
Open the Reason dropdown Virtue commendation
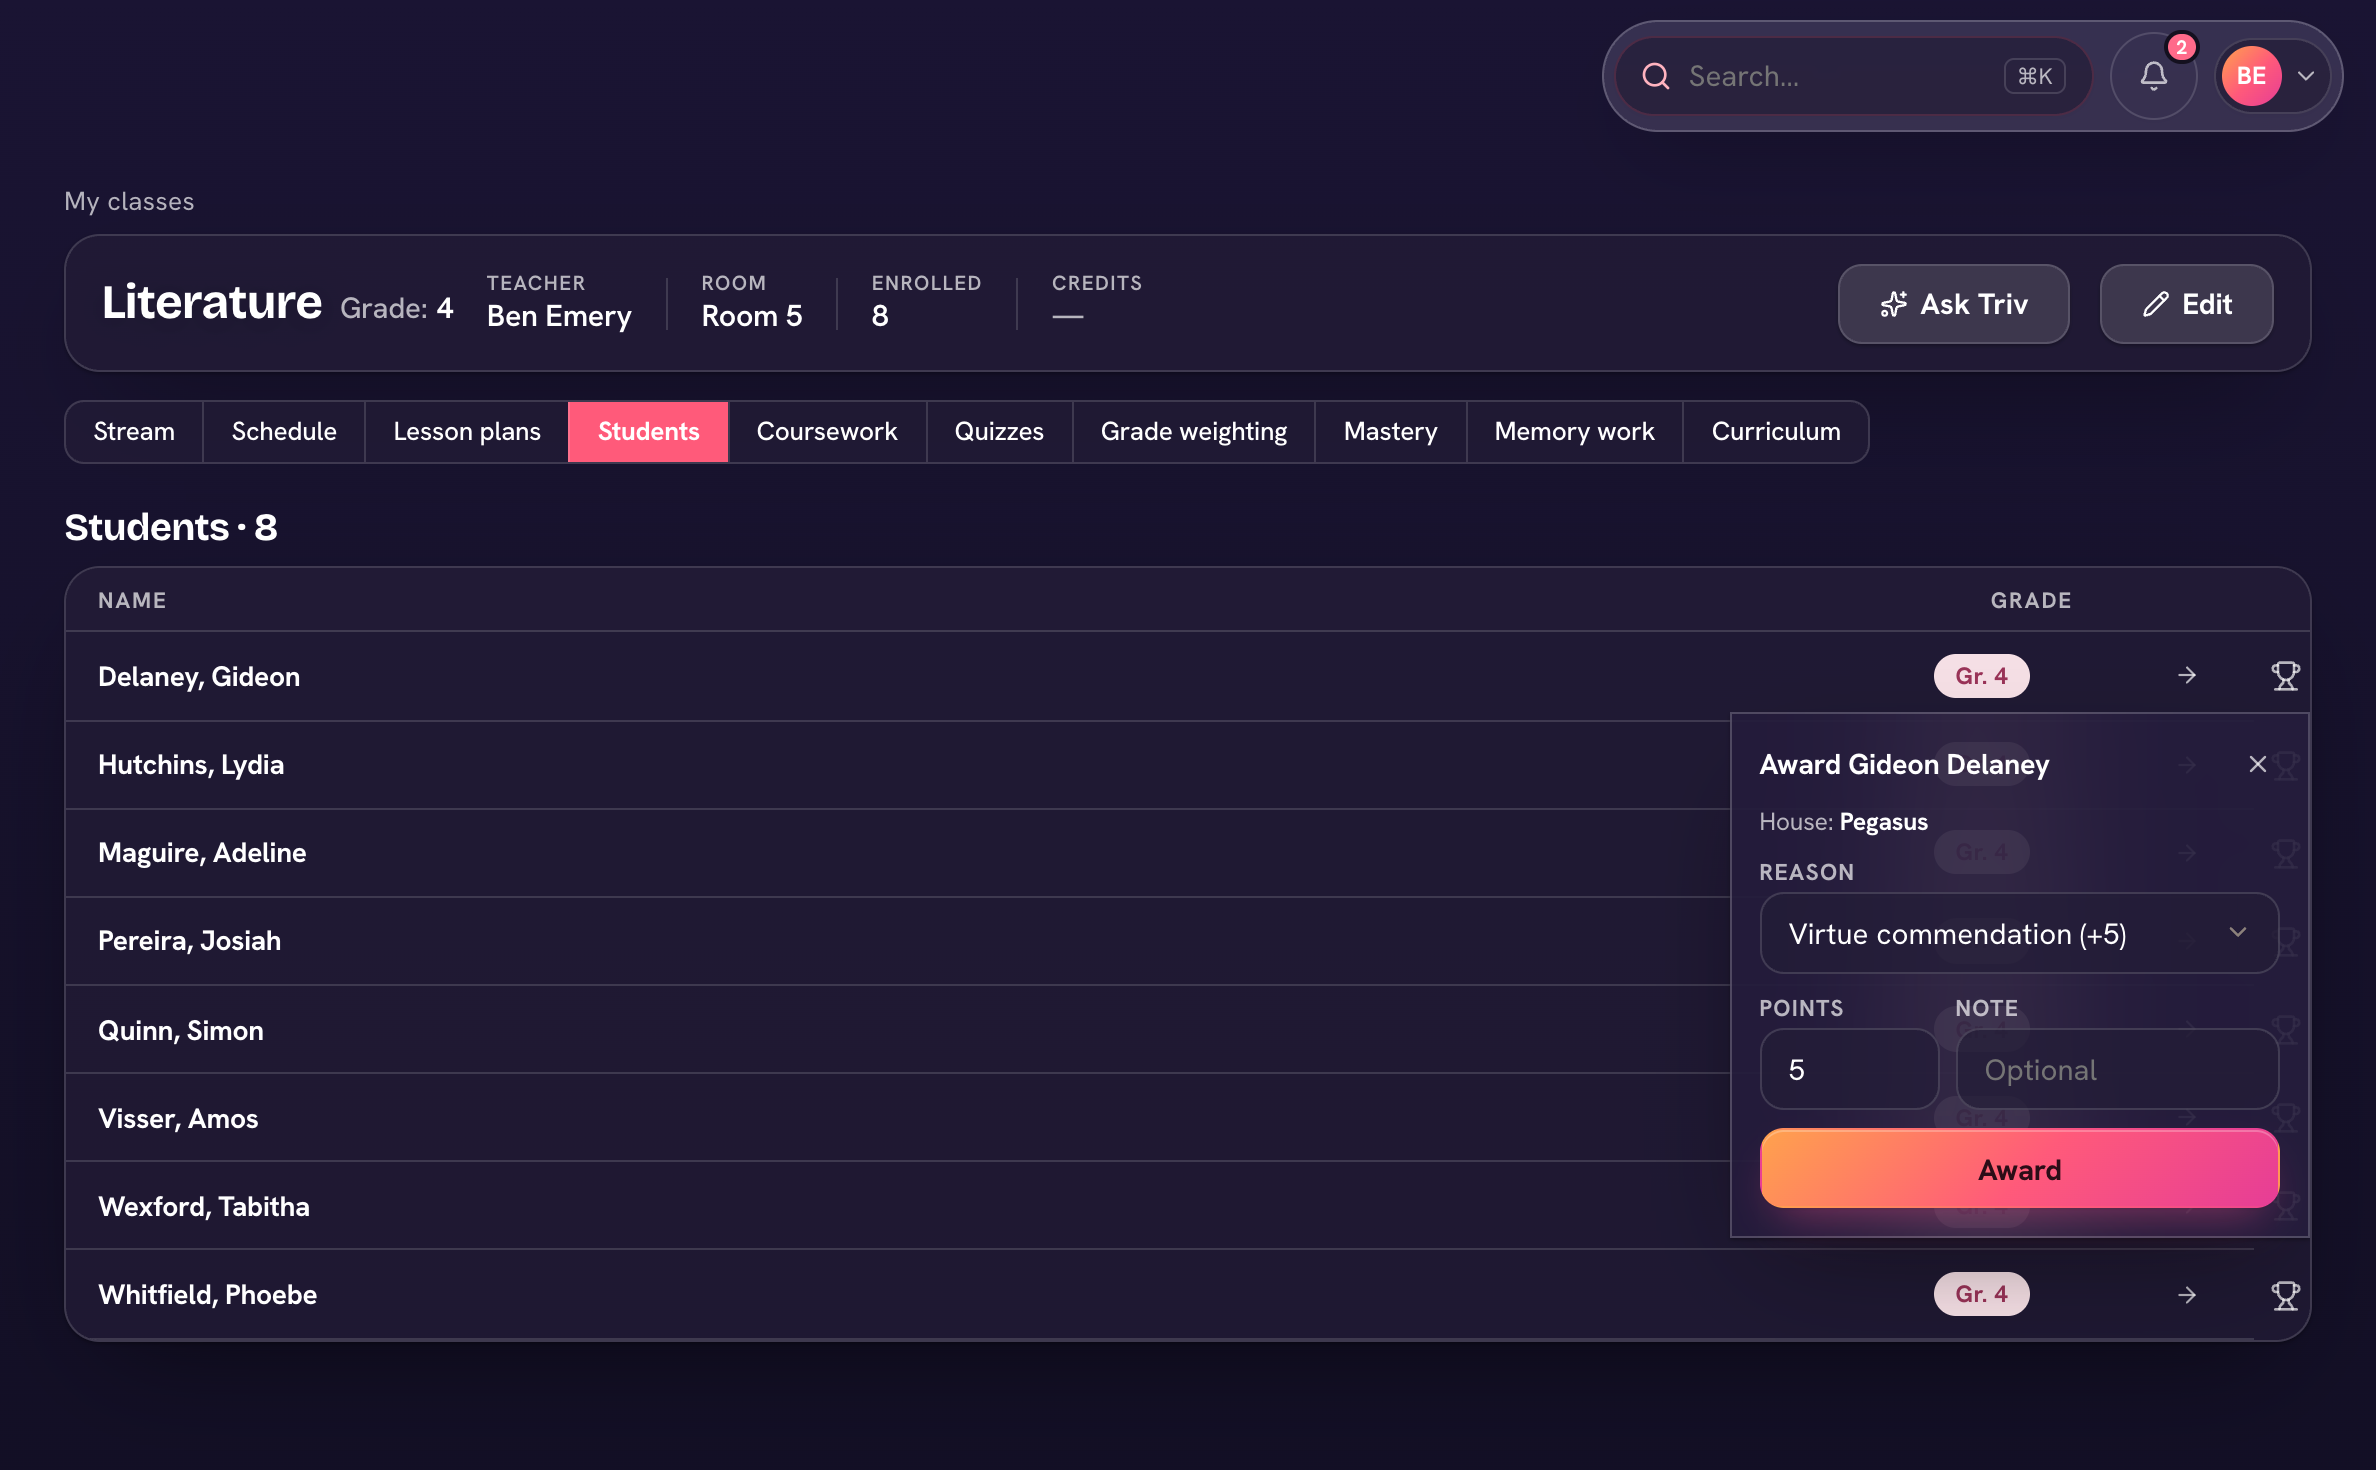coord(2019,934)
